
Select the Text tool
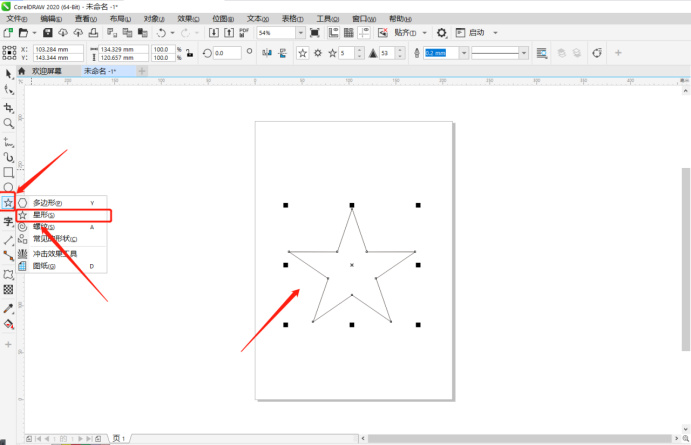(8, 221)
